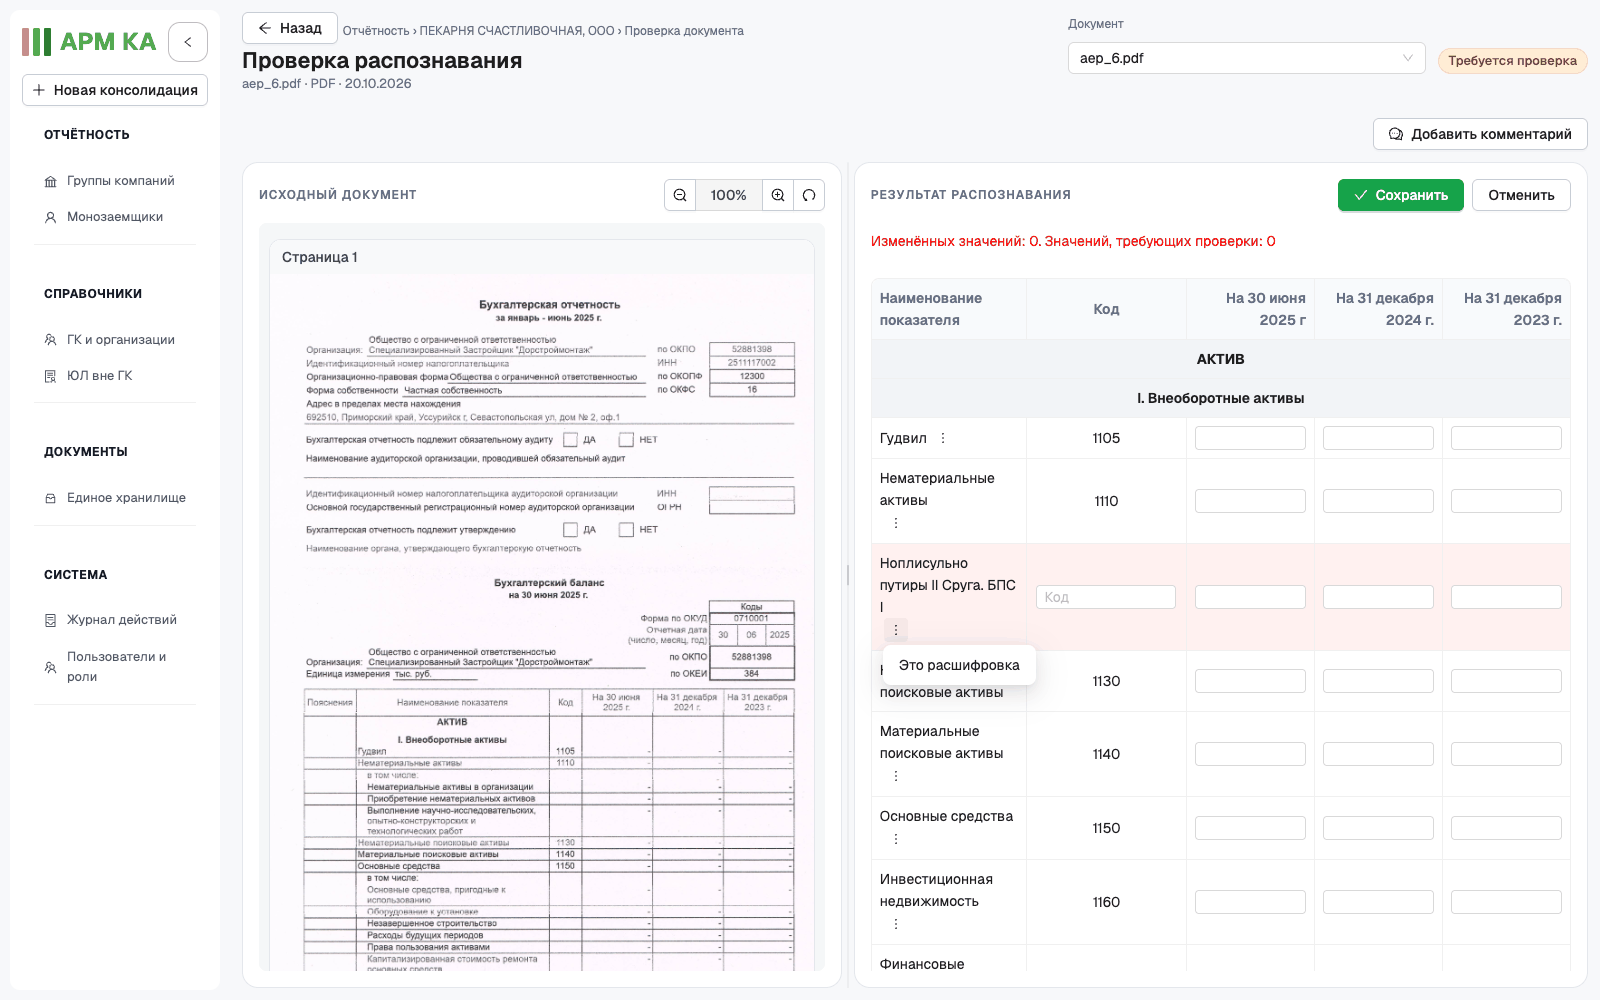Open Нематериальные активы row options menu
The height and width of the screenshot is (1000, 1600).
click(896, 523)
